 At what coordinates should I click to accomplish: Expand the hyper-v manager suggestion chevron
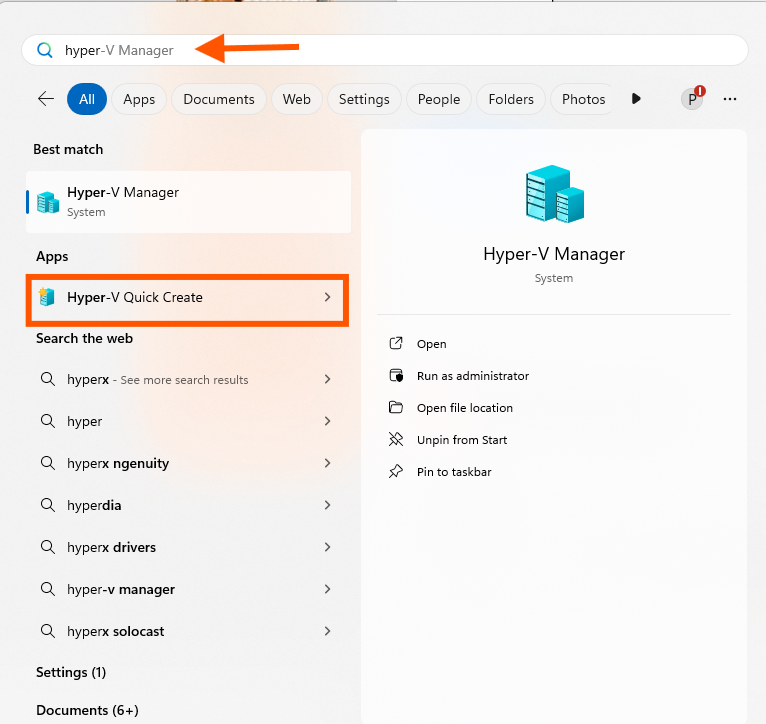[x=327, y=589]
